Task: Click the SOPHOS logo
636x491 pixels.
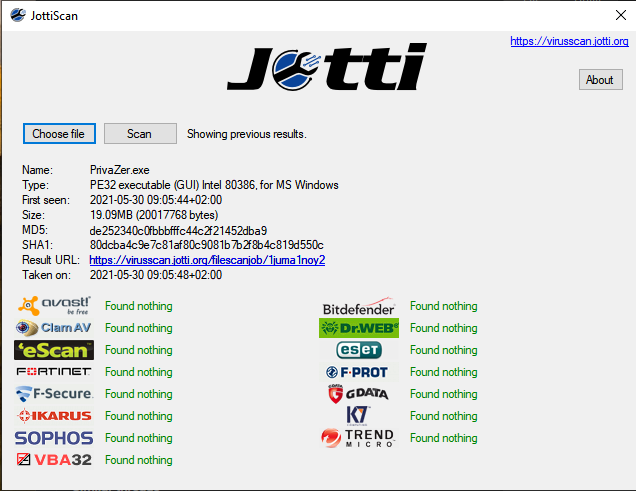Action: pos(54,438)
